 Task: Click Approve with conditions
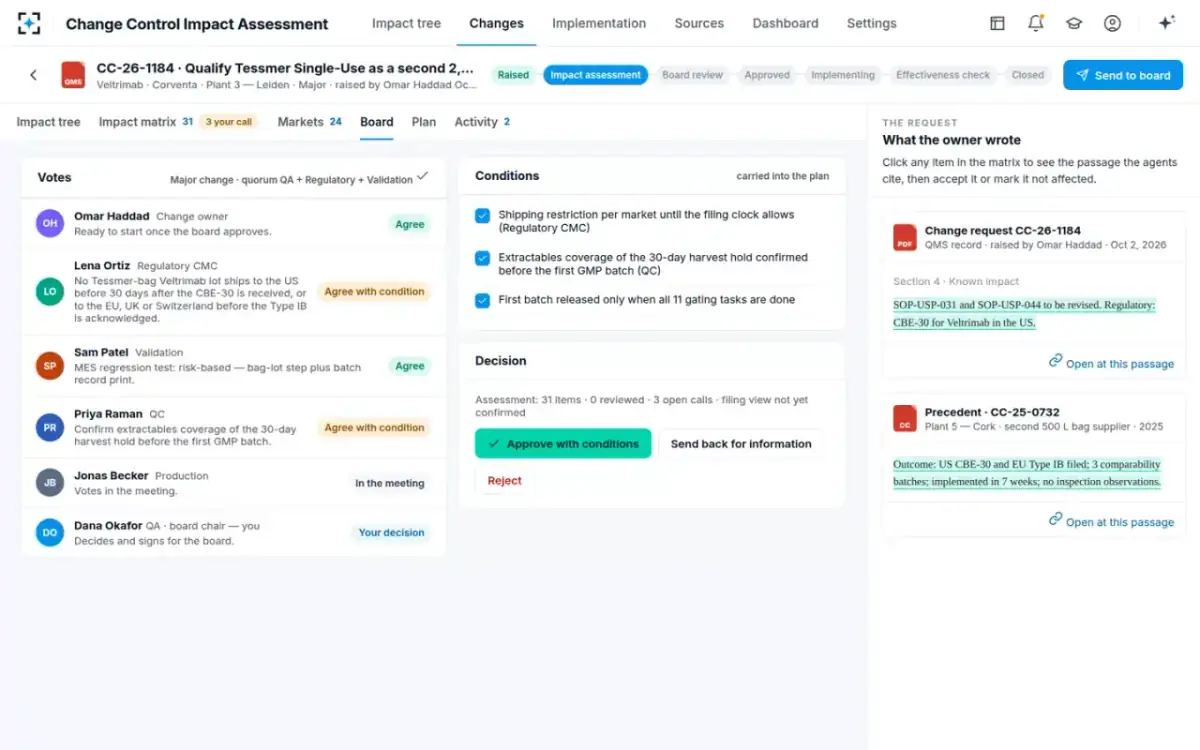click(x=563, y=444)
